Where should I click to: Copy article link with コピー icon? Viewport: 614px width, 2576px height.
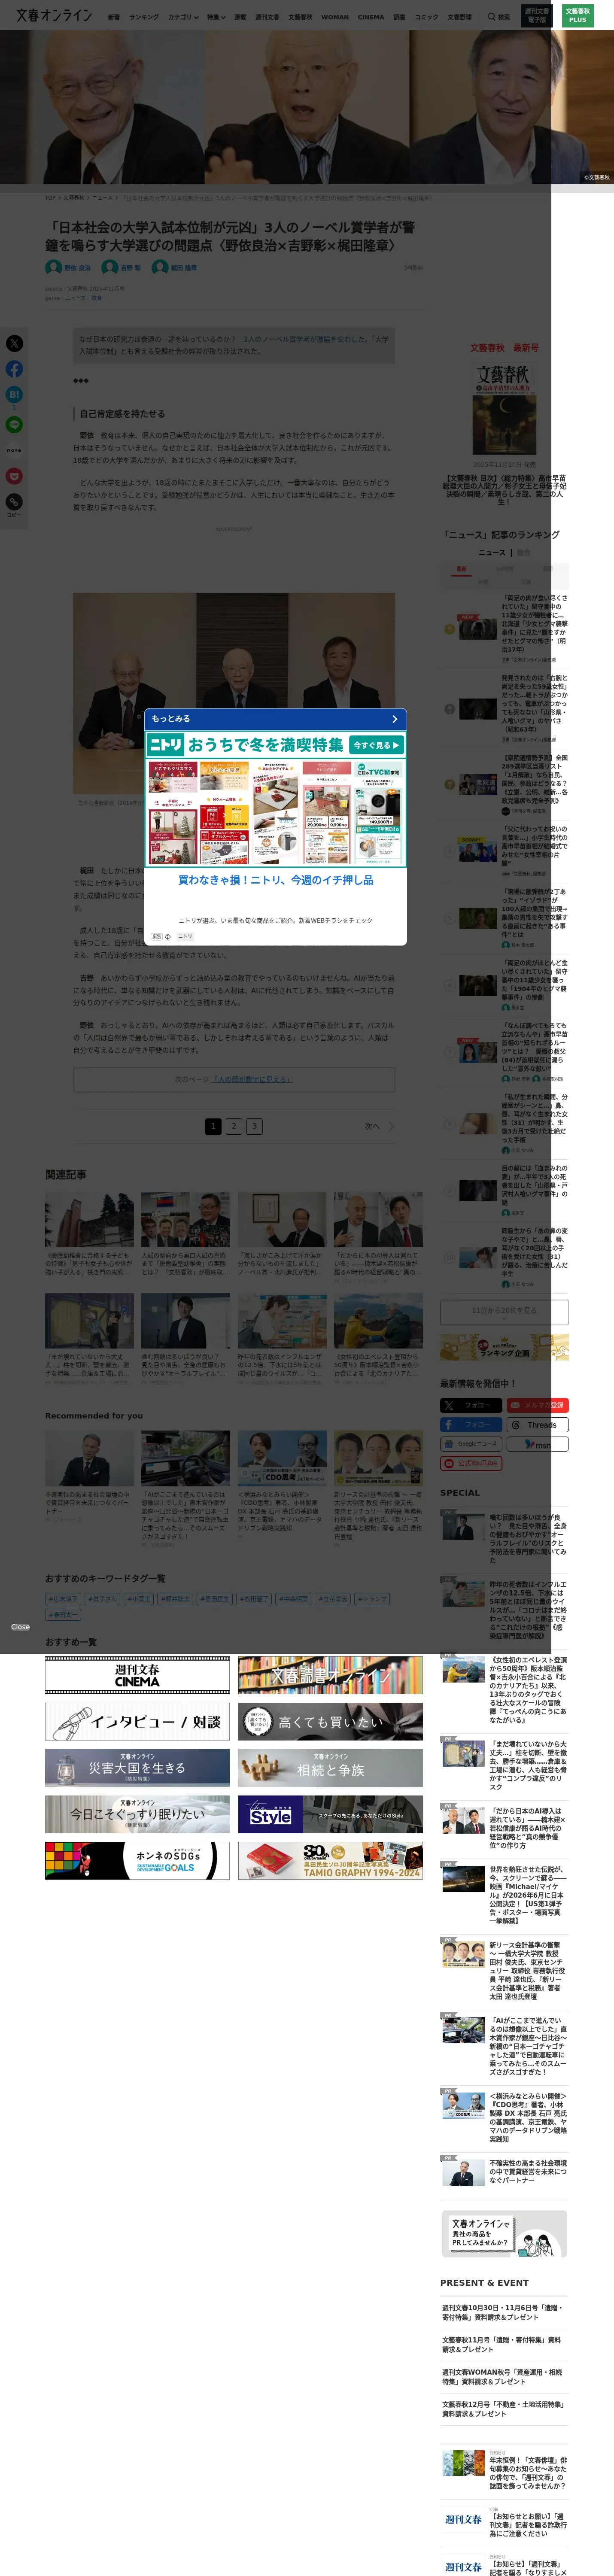click(14, 504)
